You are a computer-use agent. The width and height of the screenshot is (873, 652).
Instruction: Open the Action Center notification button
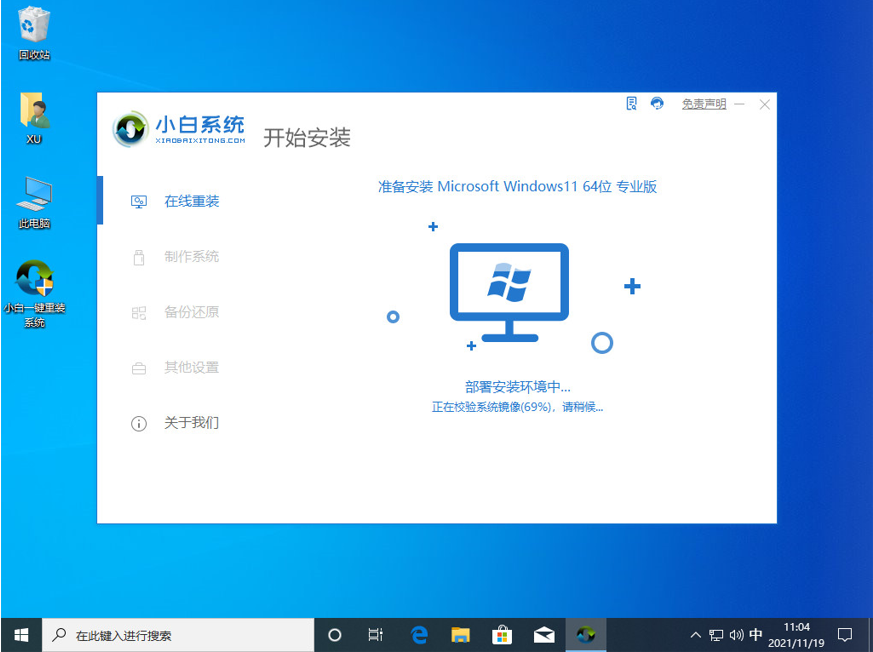[x=845, y=634]
